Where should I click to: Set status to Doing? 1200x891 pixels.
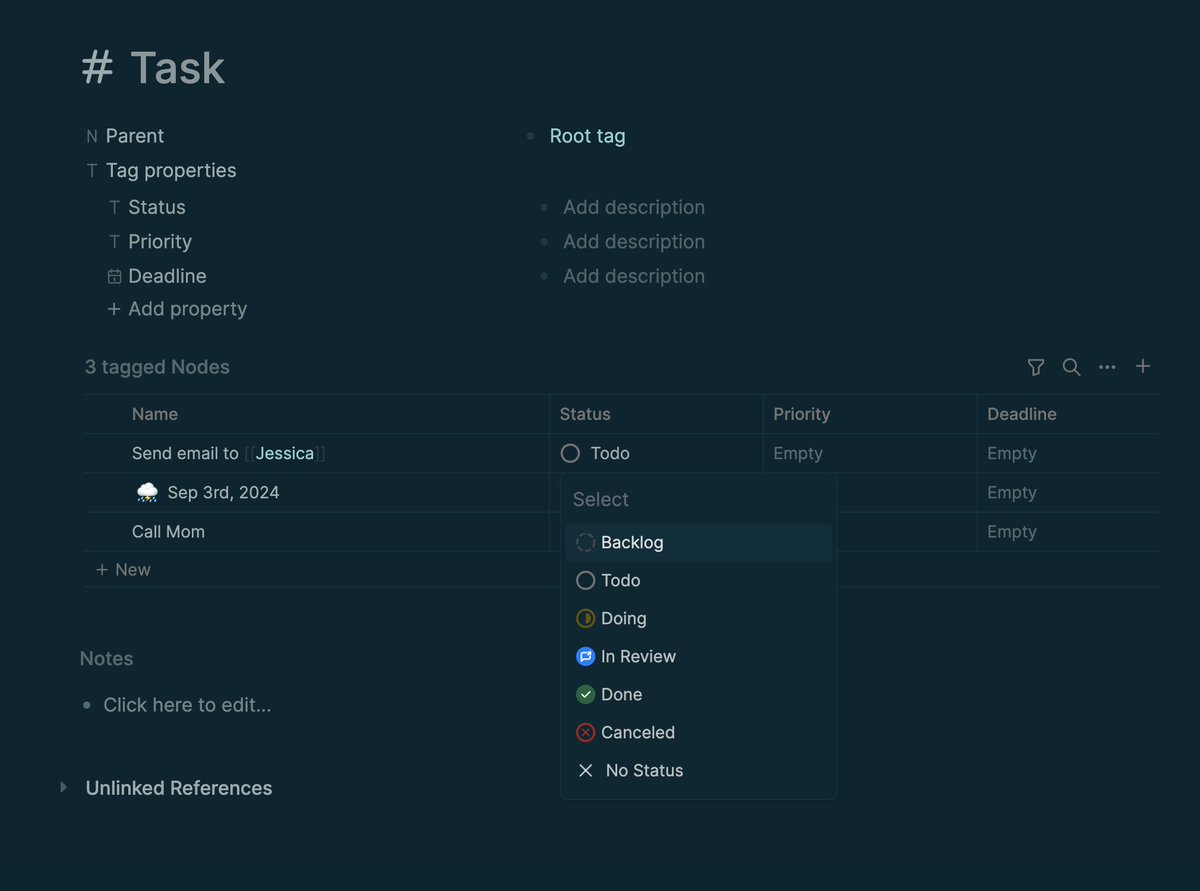698,618
